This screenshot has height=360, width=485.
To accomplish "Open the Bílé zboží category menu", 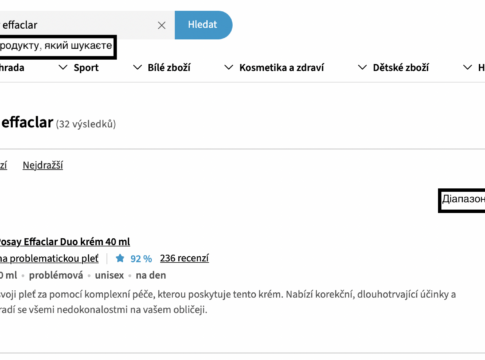I will 169,68.
